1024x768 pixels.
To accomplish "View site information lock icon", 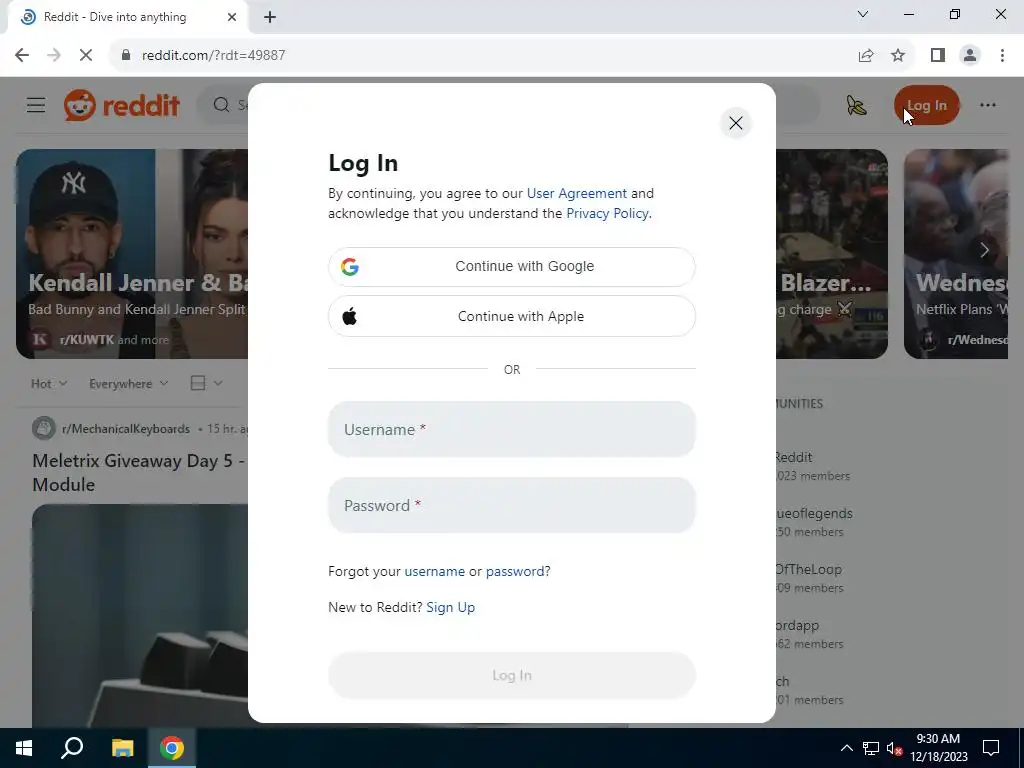I will pyautogui.click(x=126, y=56).
